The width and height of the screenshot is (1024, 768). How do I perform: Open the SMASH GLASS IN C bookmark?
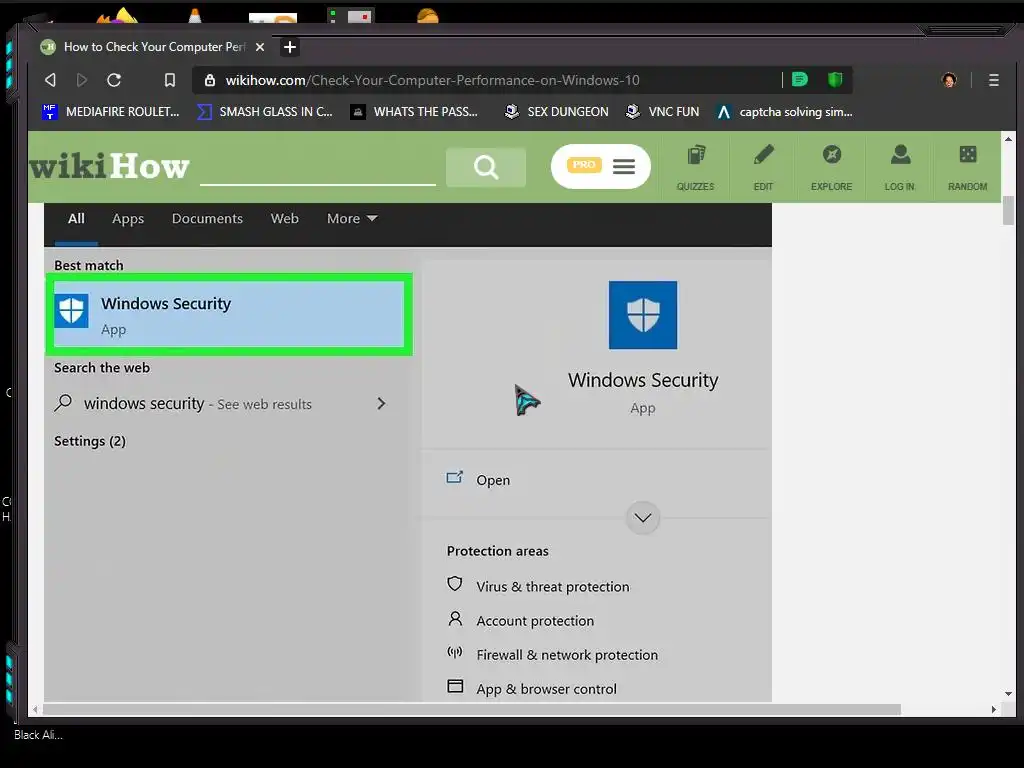264,112
